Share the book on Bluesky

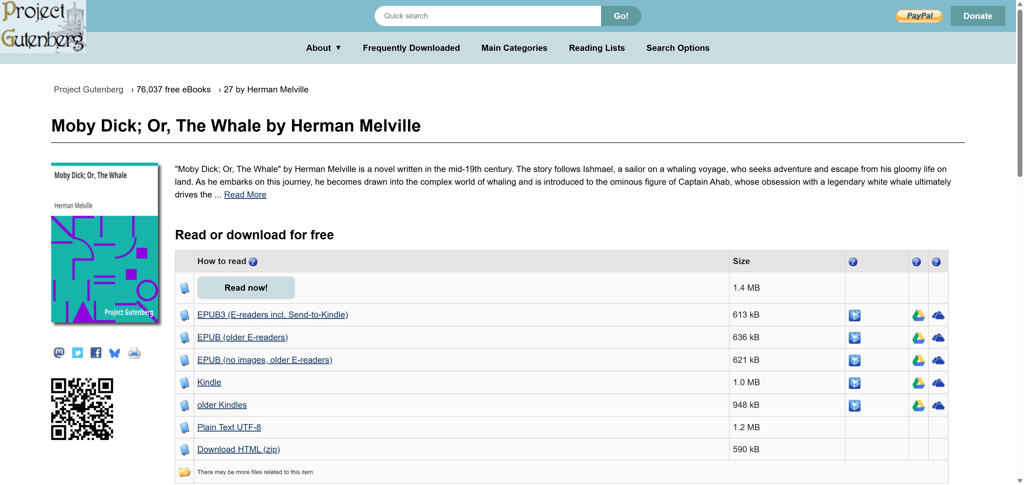point(115,353)
